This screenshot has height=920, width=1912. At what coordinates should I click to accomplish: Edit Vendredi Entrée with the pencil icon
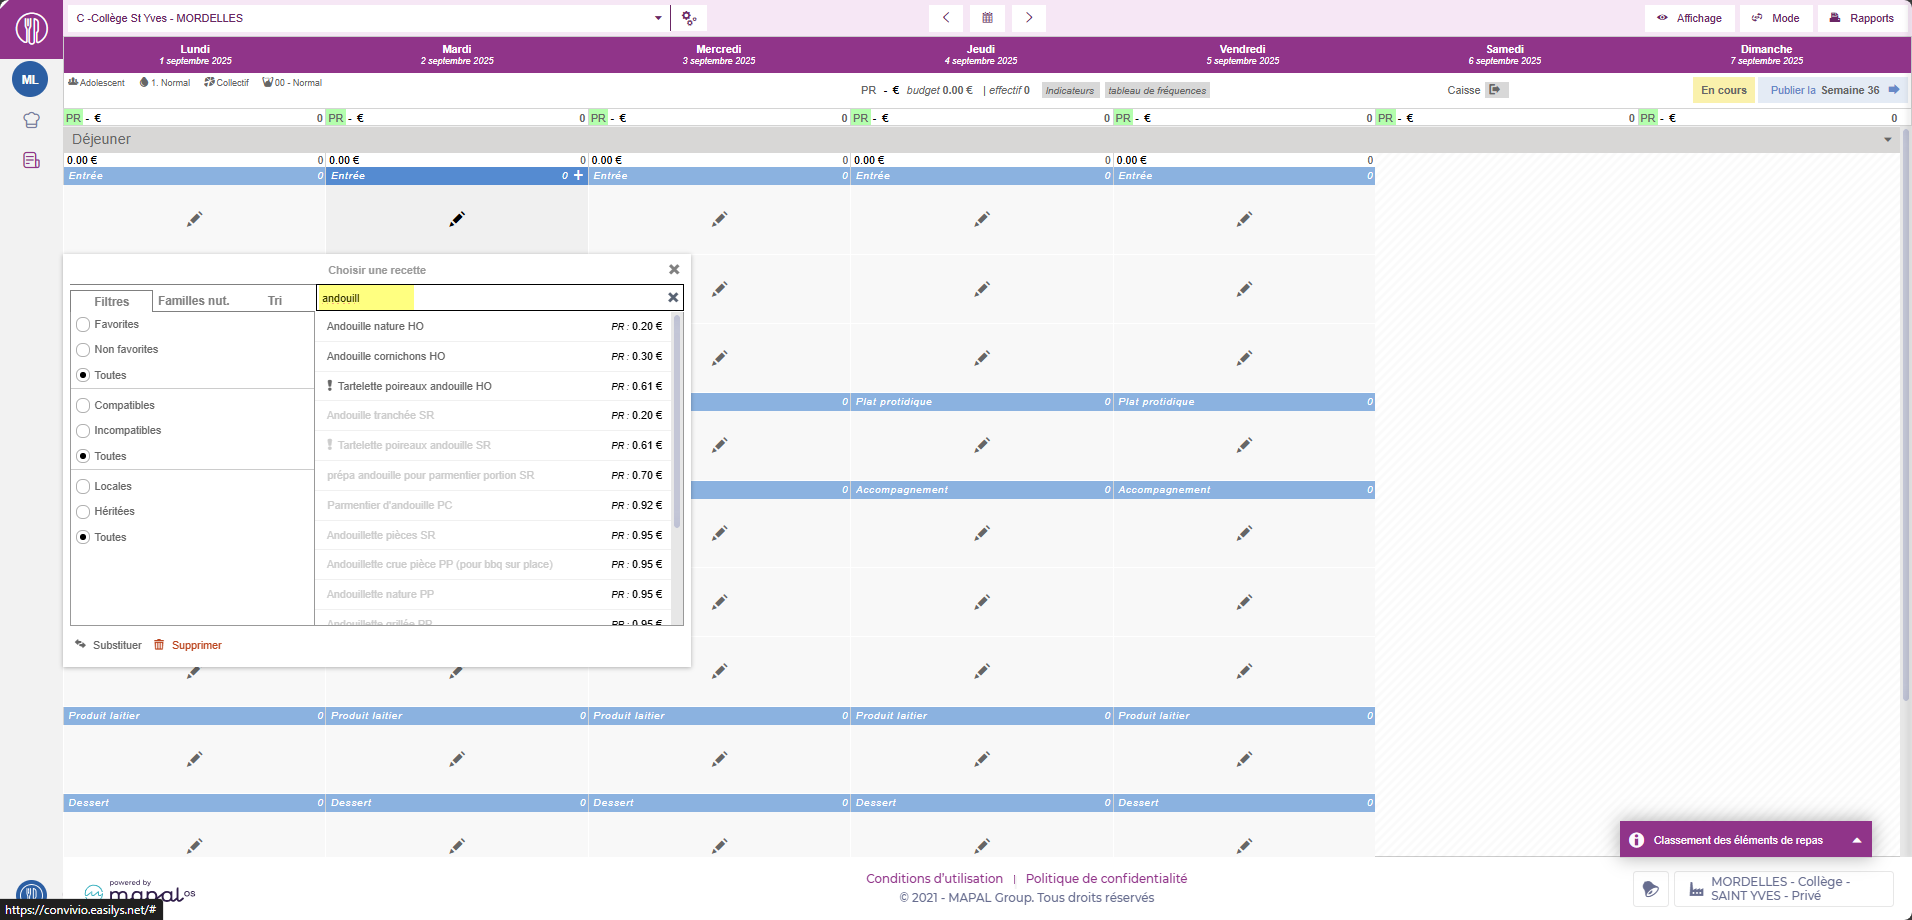(x=1244, y=219)
